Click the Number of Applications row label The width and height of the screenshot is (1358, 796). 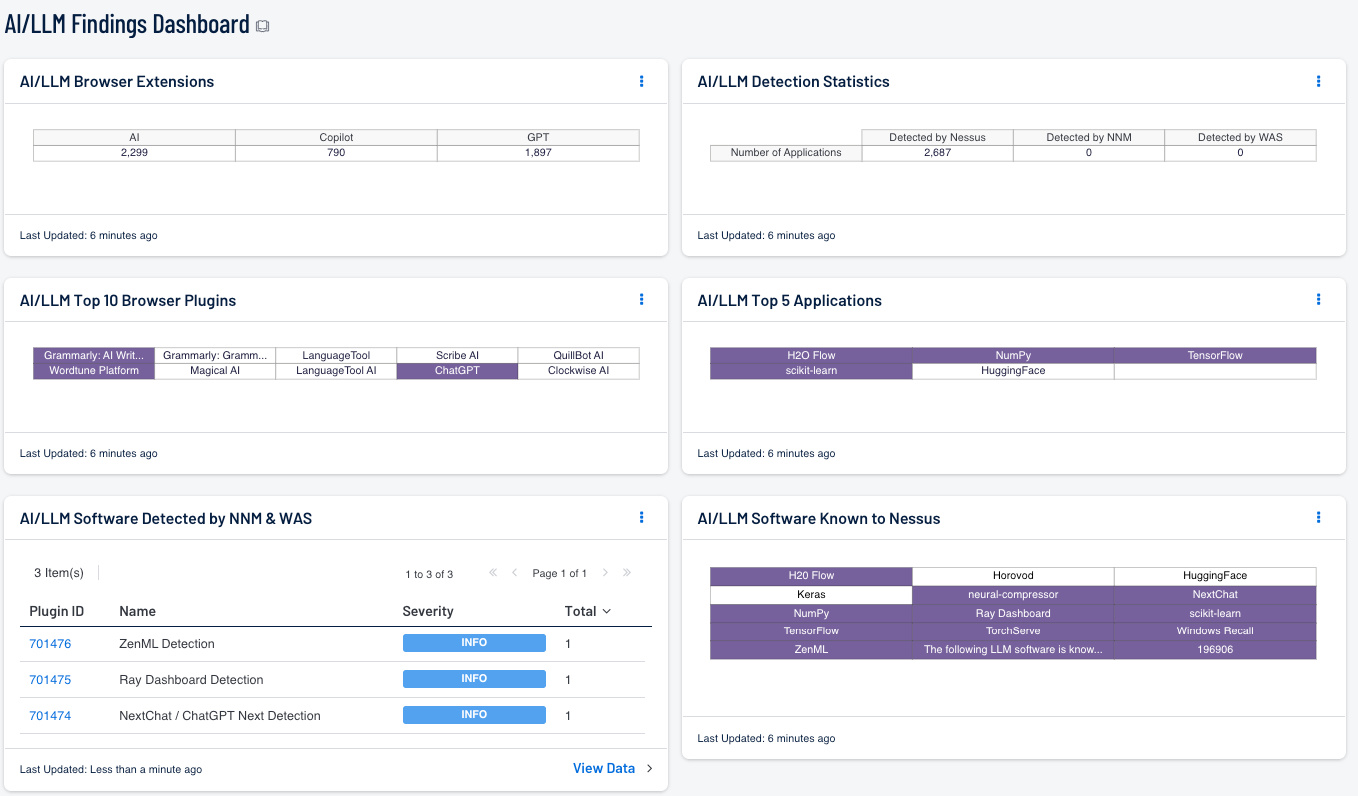pos(786,153)
